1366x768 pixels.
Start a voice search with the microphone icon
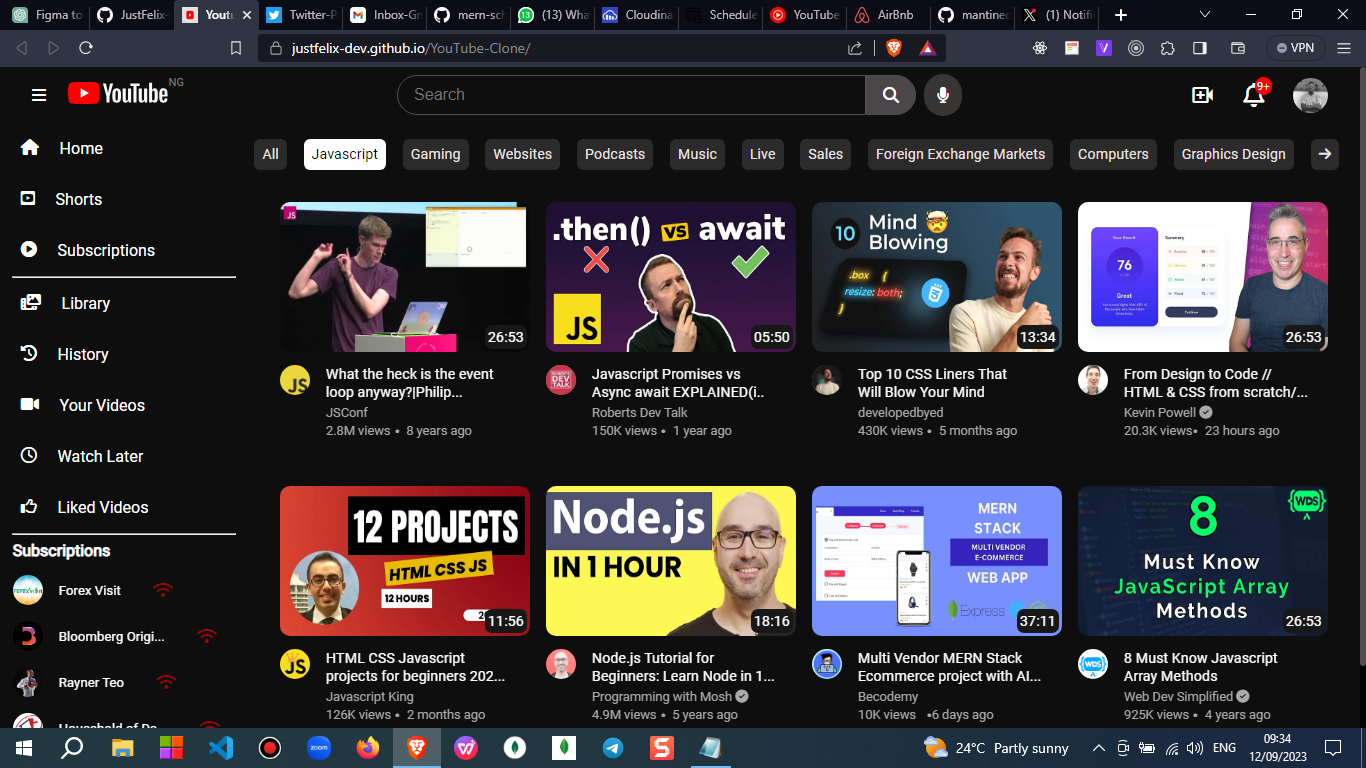click(941, 94)
